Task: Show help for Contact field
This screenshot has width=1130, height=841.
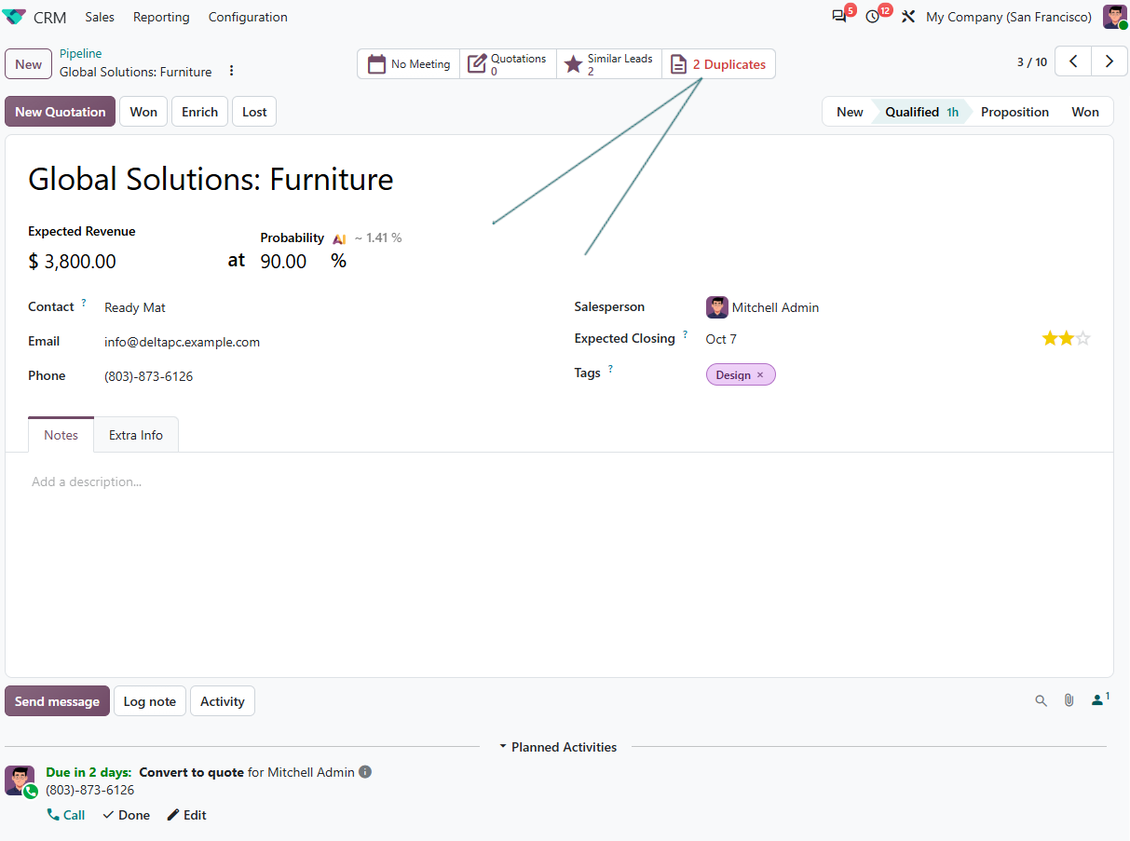Action: tap(84, 303)
